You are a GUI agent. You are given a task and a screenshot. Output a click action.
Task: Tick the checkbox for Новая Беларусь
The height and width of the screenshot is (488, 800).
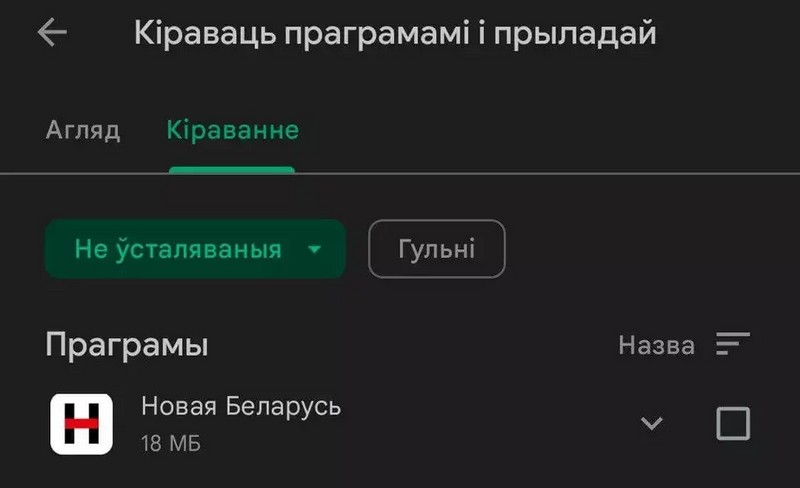point(733,423)
